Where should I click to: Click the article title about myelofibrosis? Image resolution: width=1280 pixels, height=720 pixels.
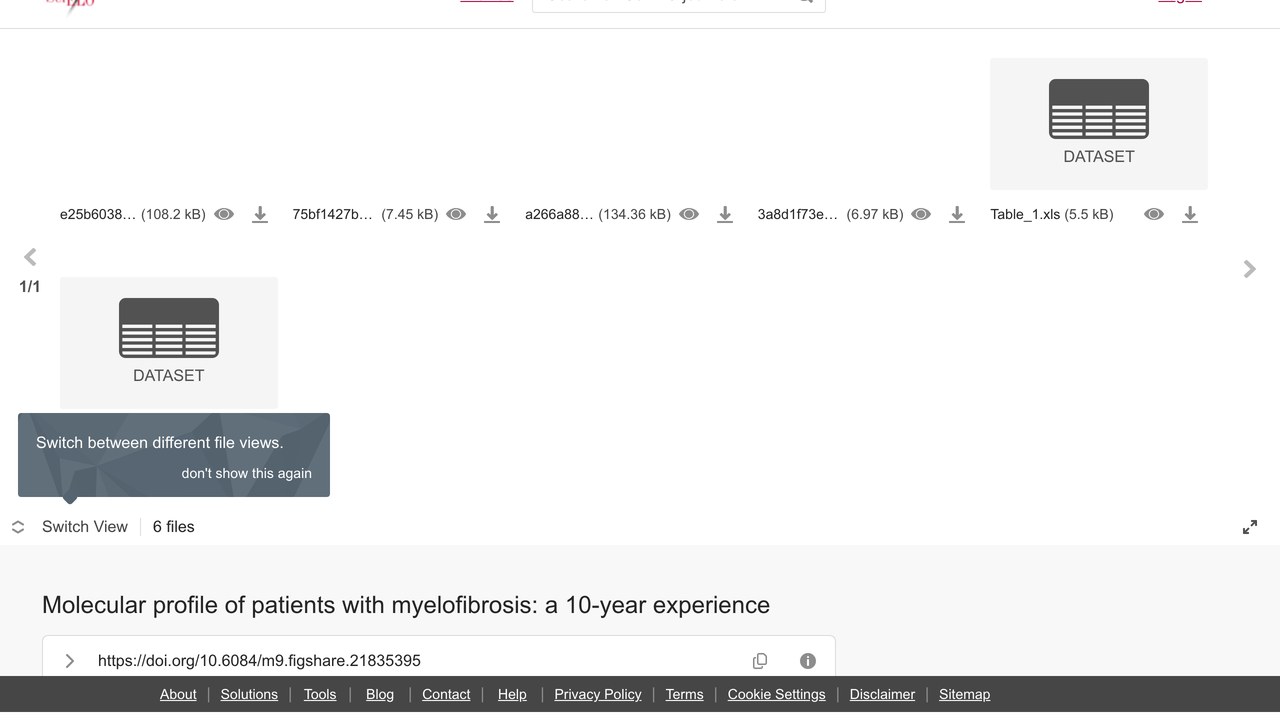click(x=406, y=605)
